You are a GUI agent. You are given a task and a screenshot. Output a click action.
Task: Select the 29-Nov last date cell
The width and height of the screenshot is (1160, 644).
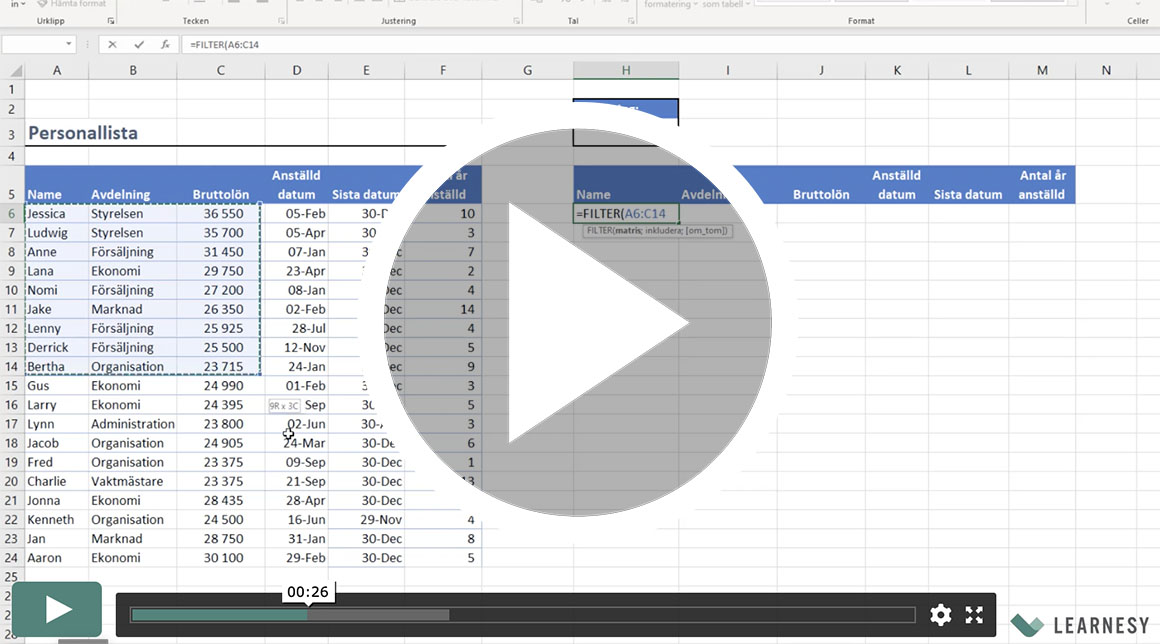coord(366,520)
